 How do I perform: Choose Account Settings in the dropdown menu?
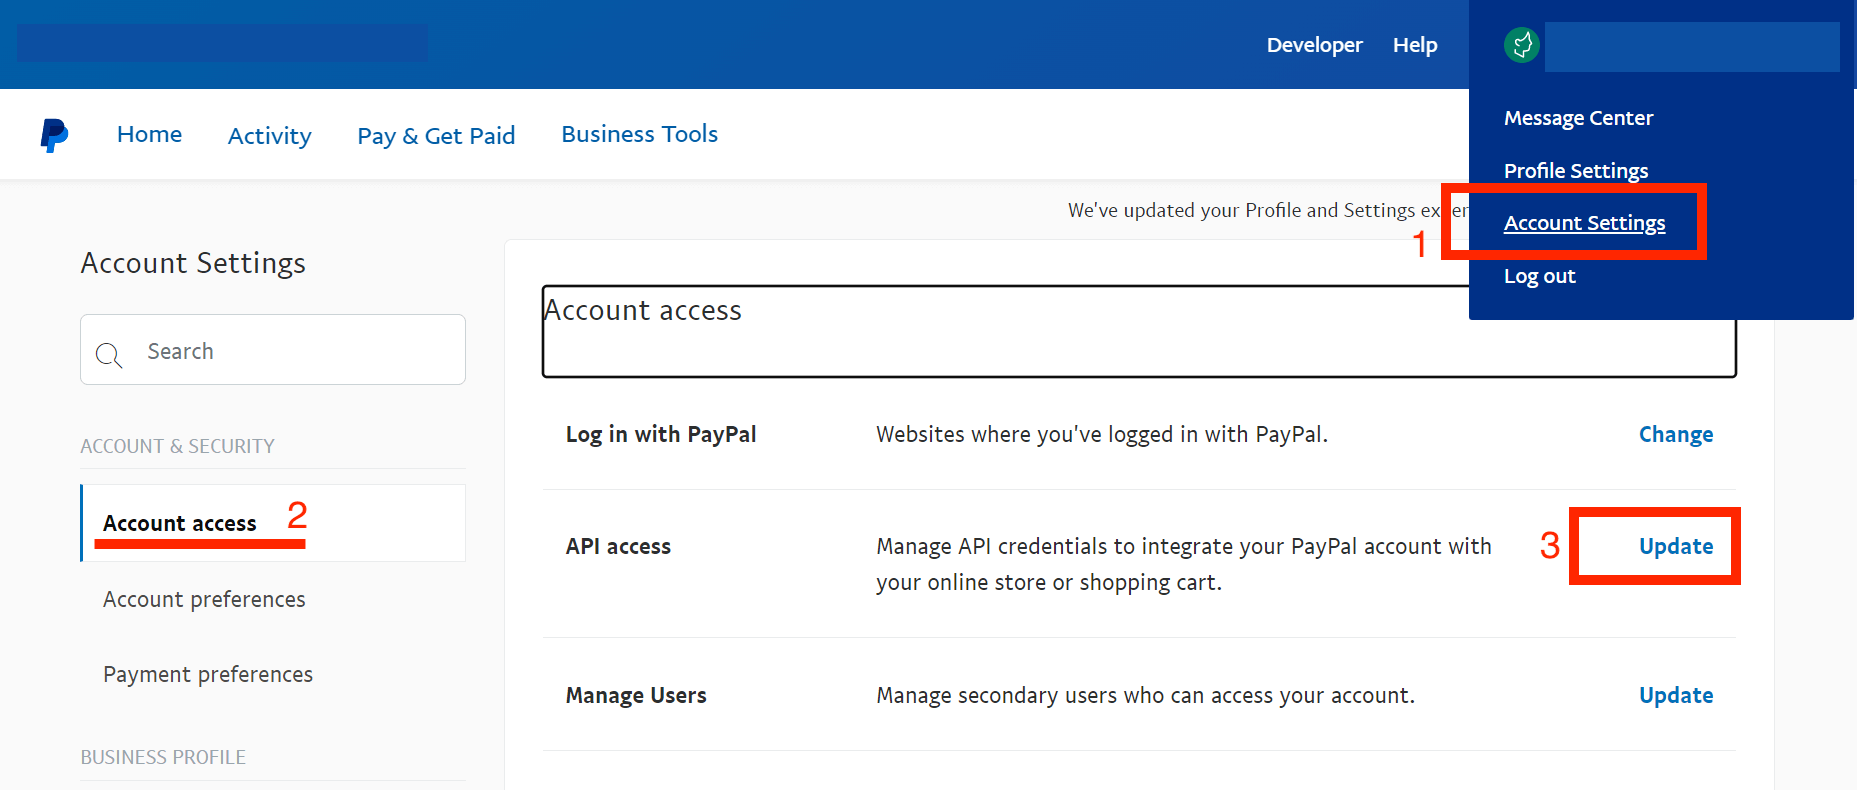[1584, 223]
